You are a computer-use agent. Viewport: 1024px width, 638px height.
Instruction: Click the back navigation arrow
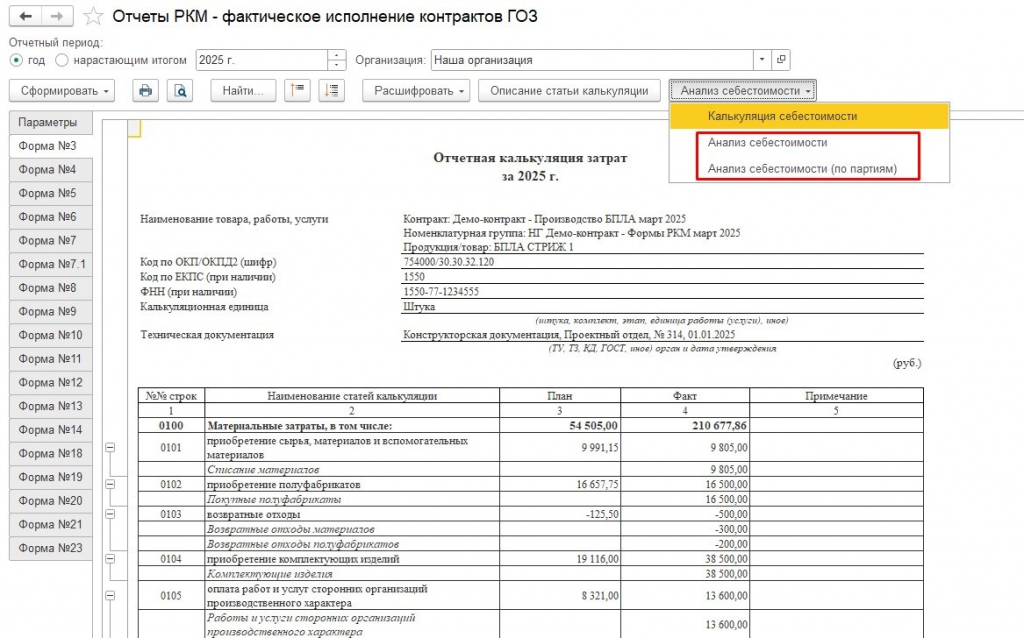[x=25, y=16]
